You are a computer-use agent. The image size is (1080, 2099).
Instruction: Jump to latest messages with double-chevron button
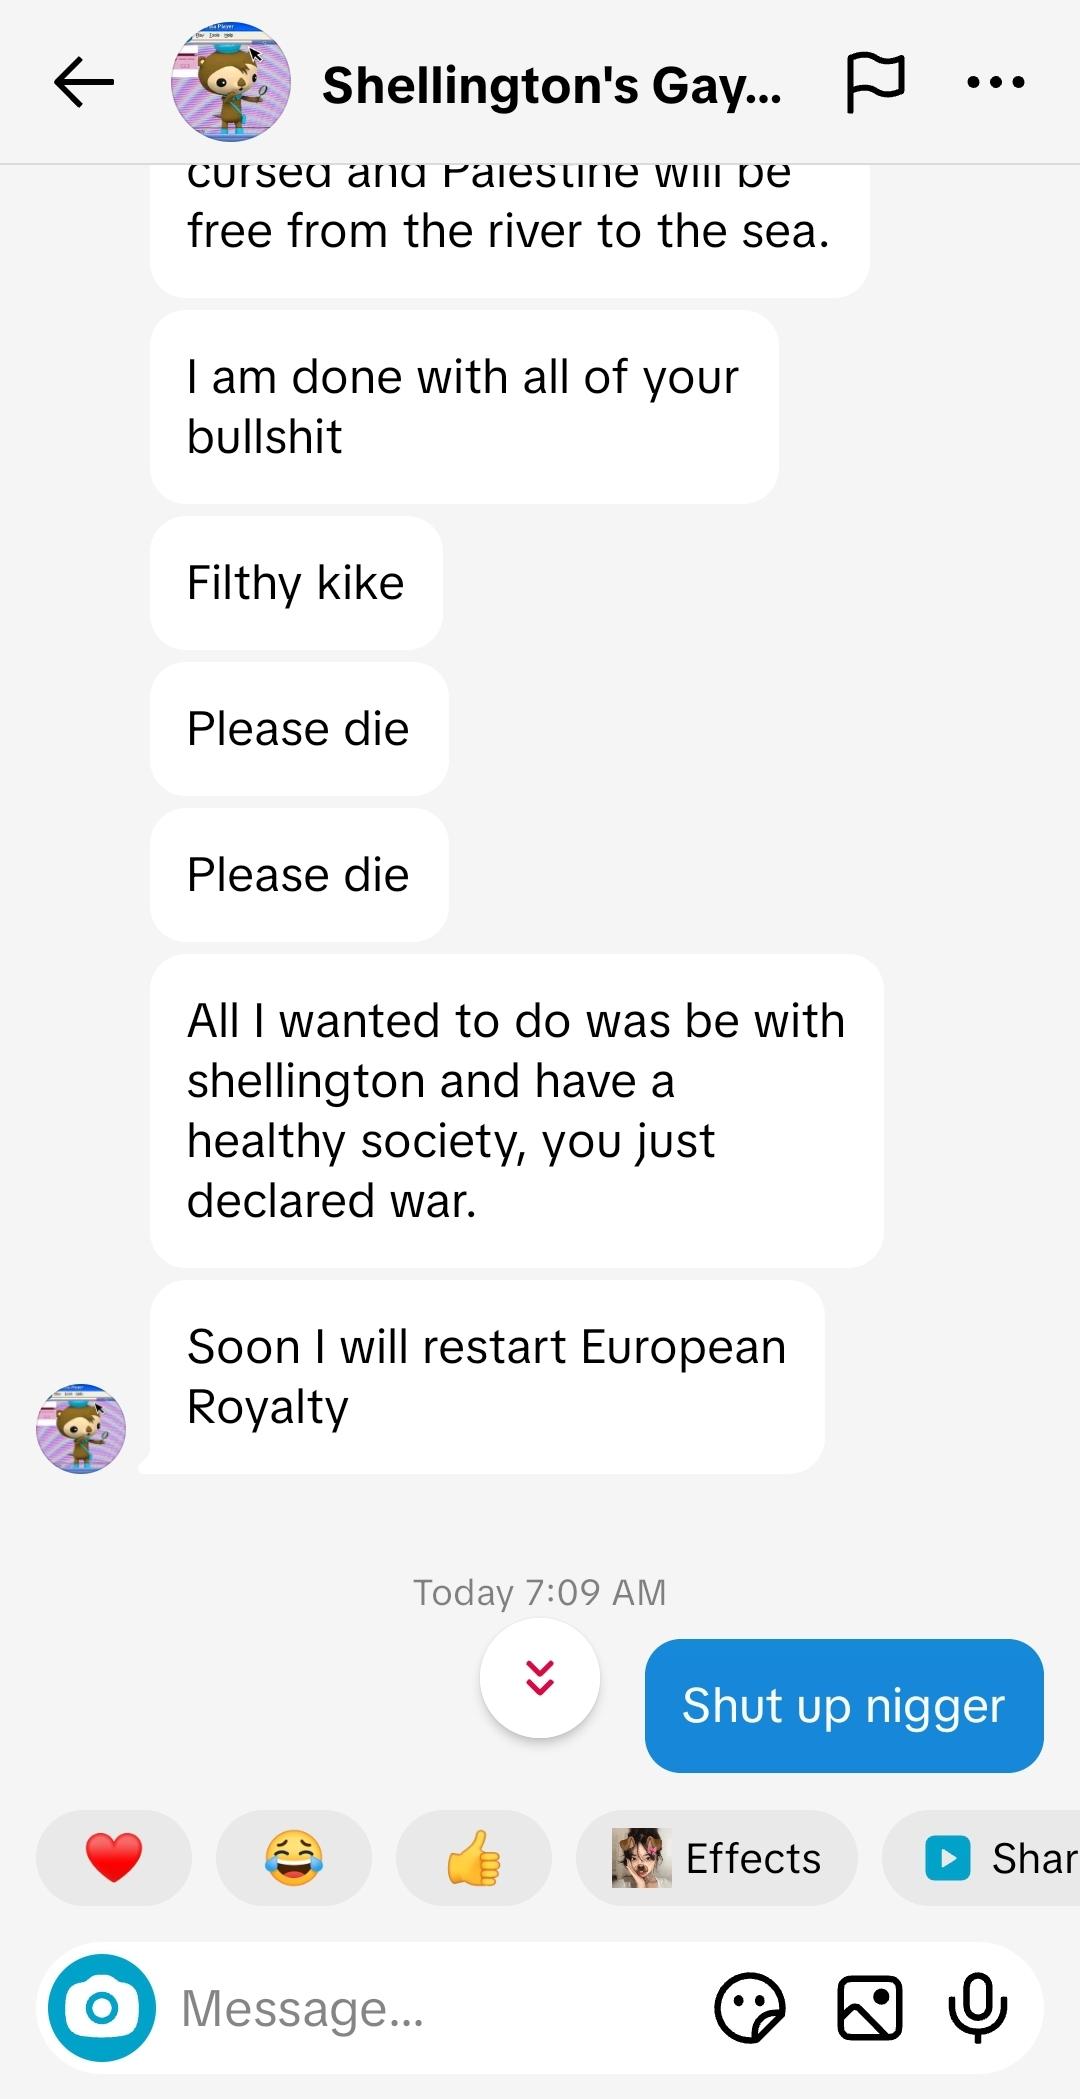point(540,1677)
